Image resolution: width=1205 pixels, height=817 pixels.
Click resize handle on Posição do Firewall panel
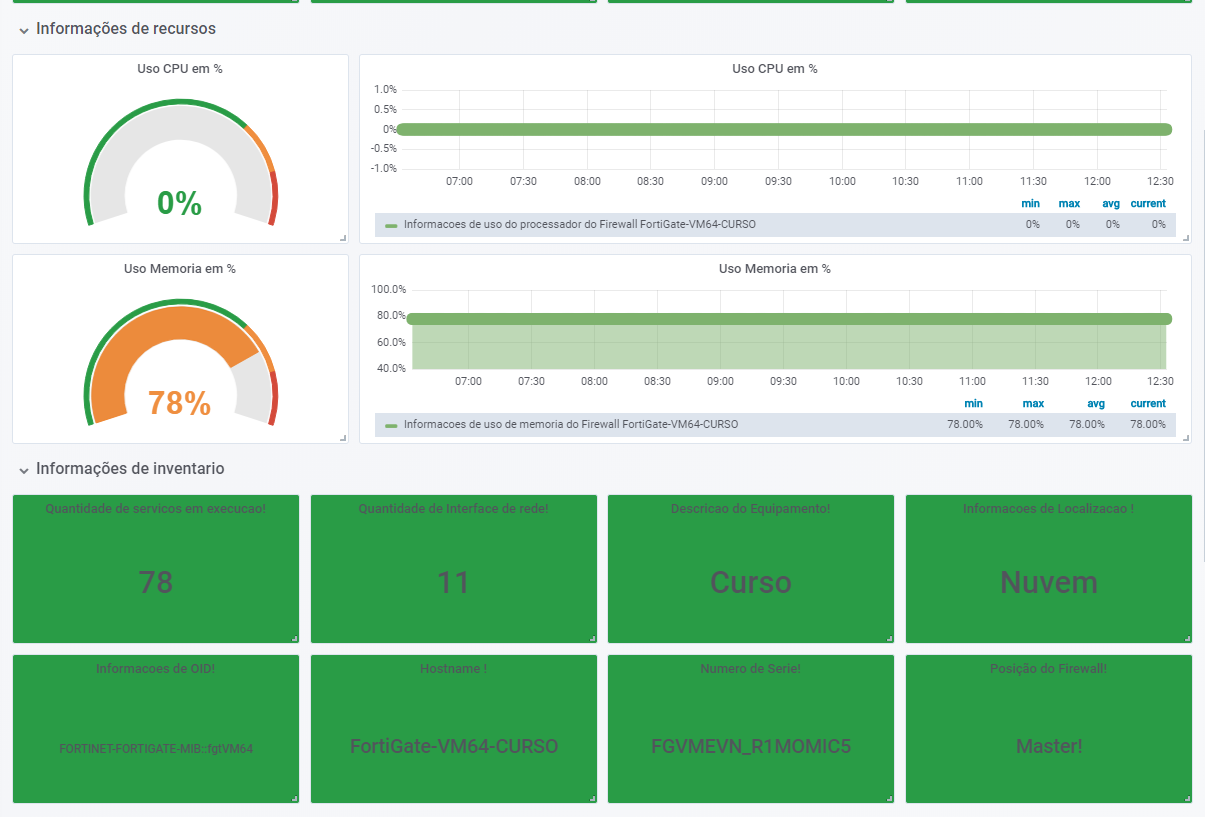[1187, 798]
